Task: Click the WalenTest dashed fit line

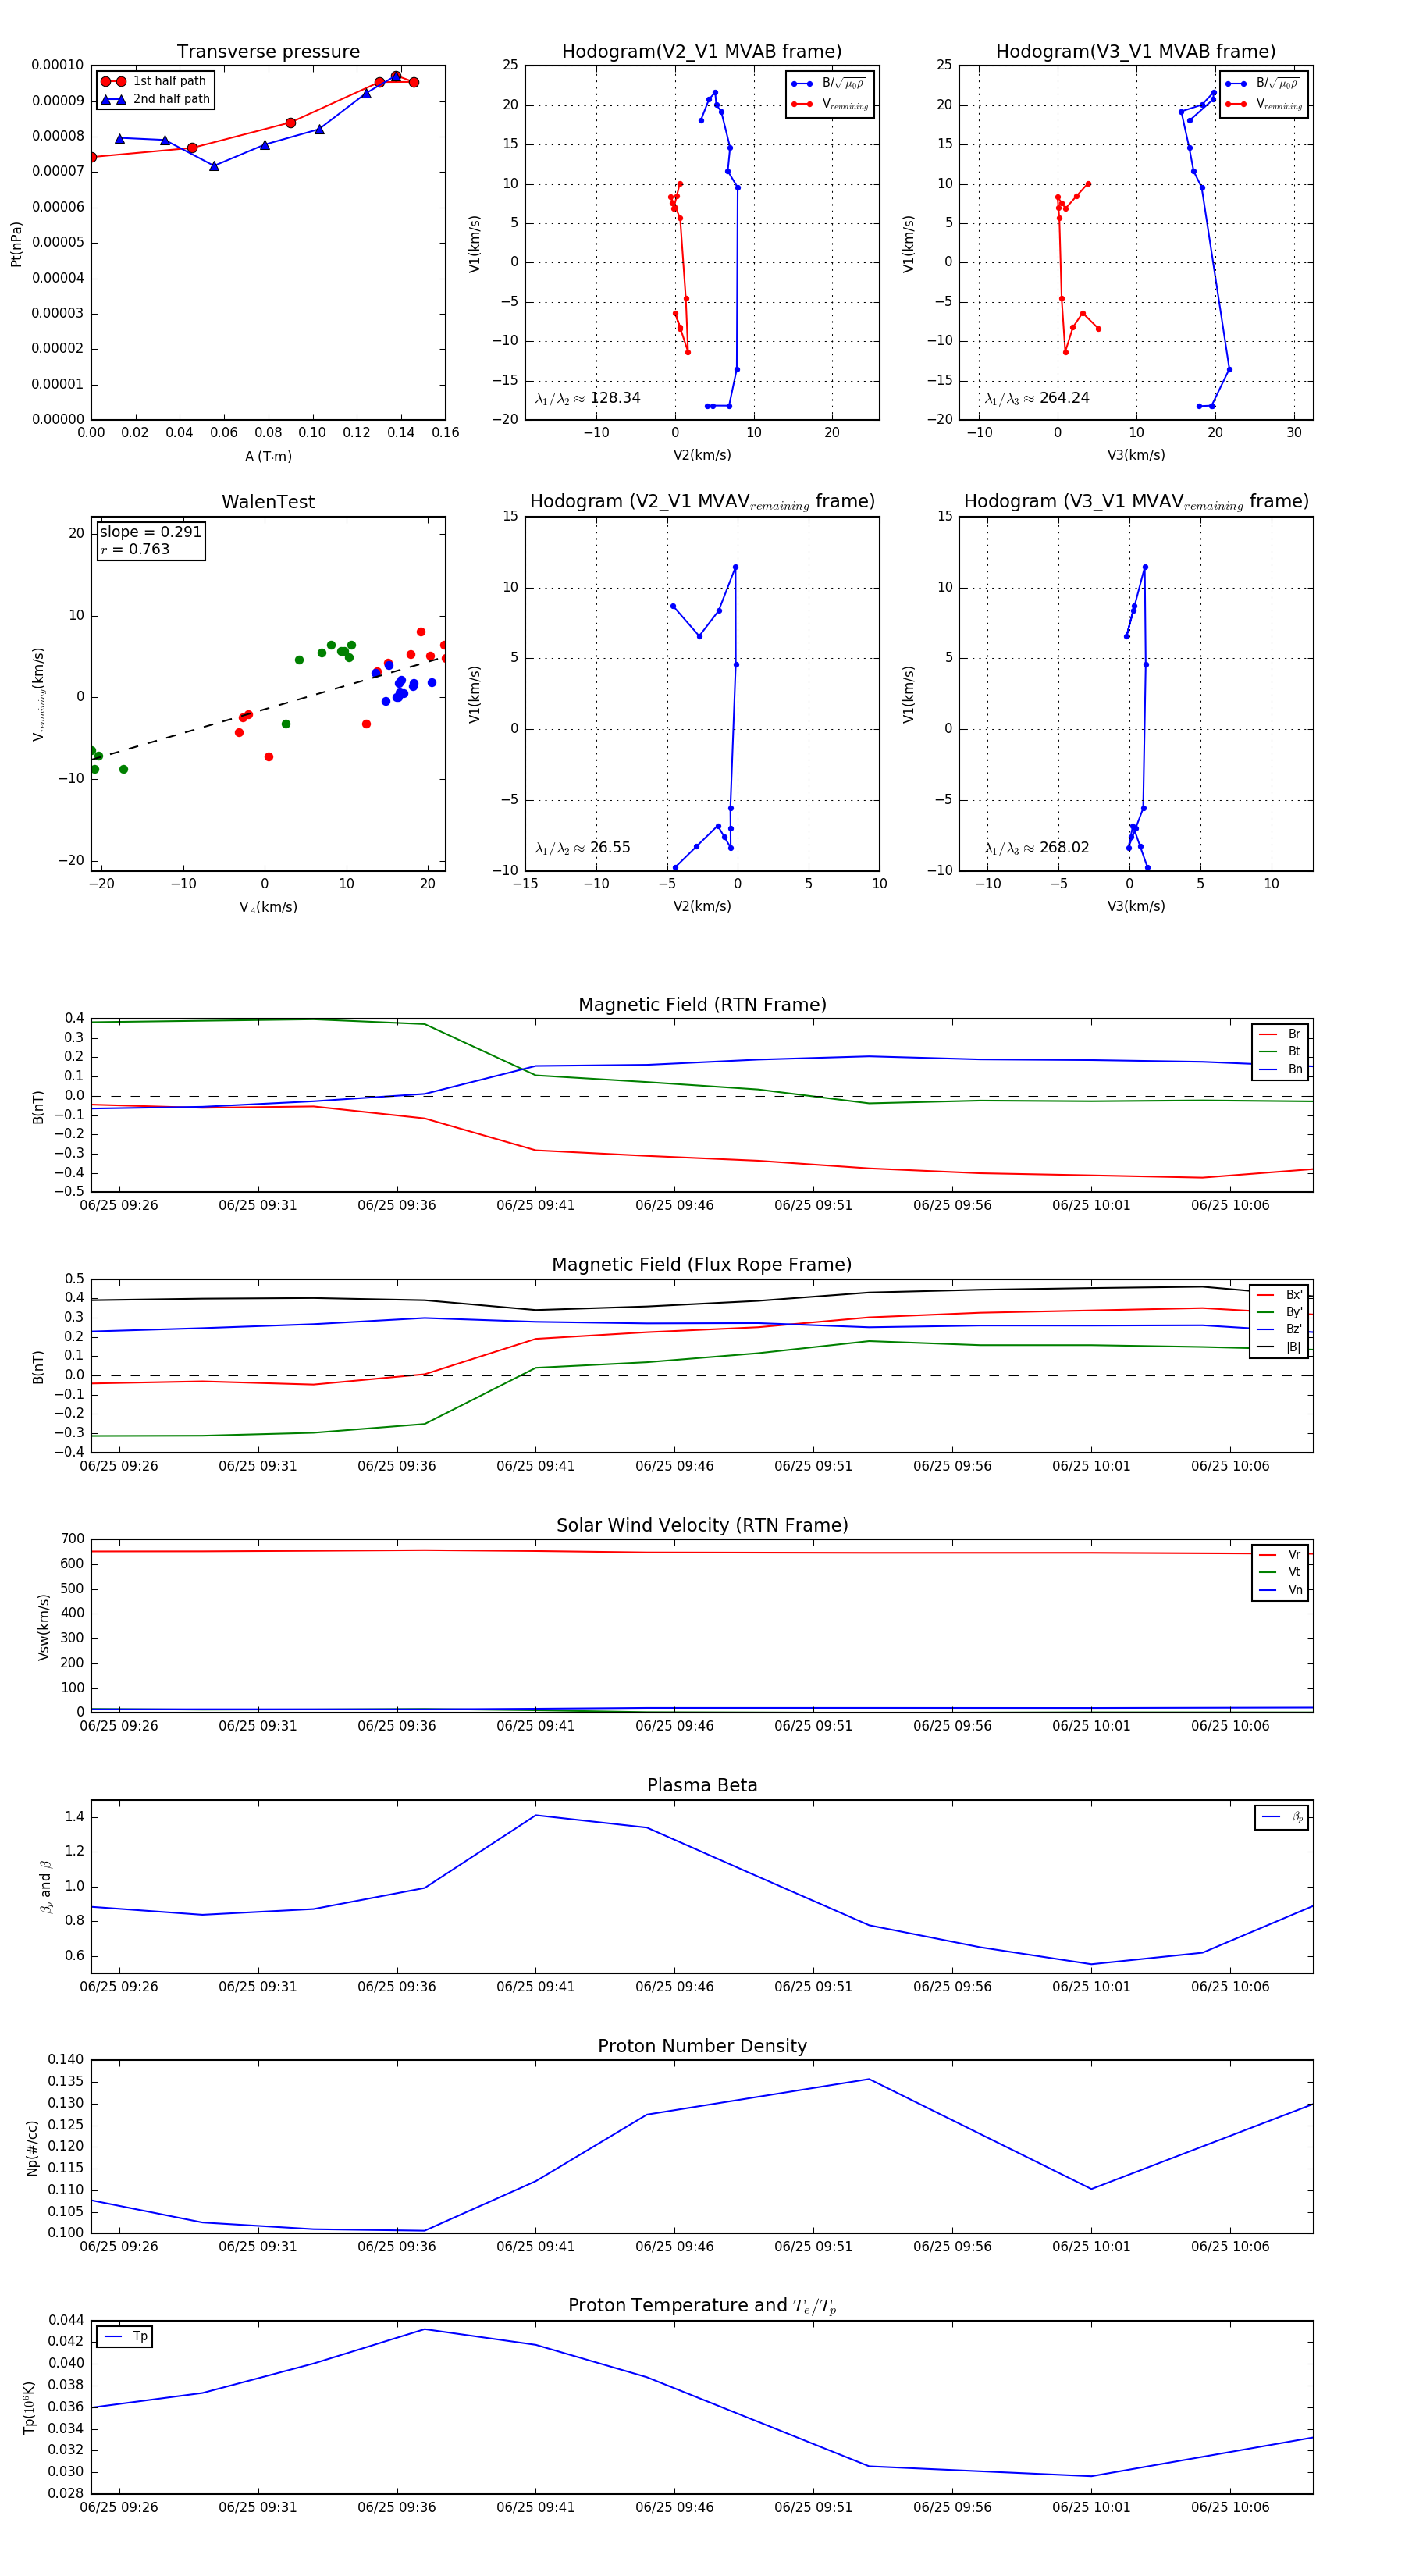Action: tap(268, 707)
